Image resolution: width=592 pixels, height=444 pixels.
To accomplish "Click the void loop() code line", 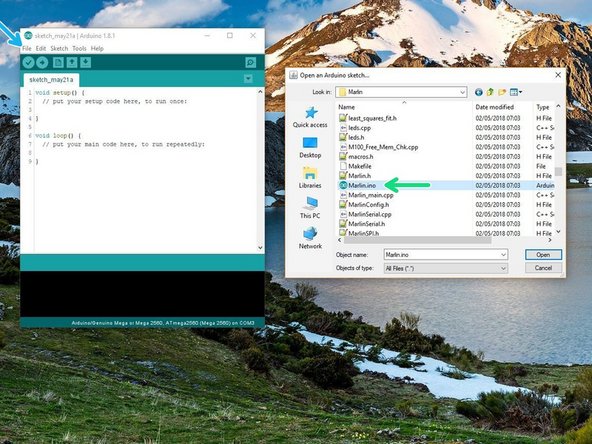I will pos(58,136).
